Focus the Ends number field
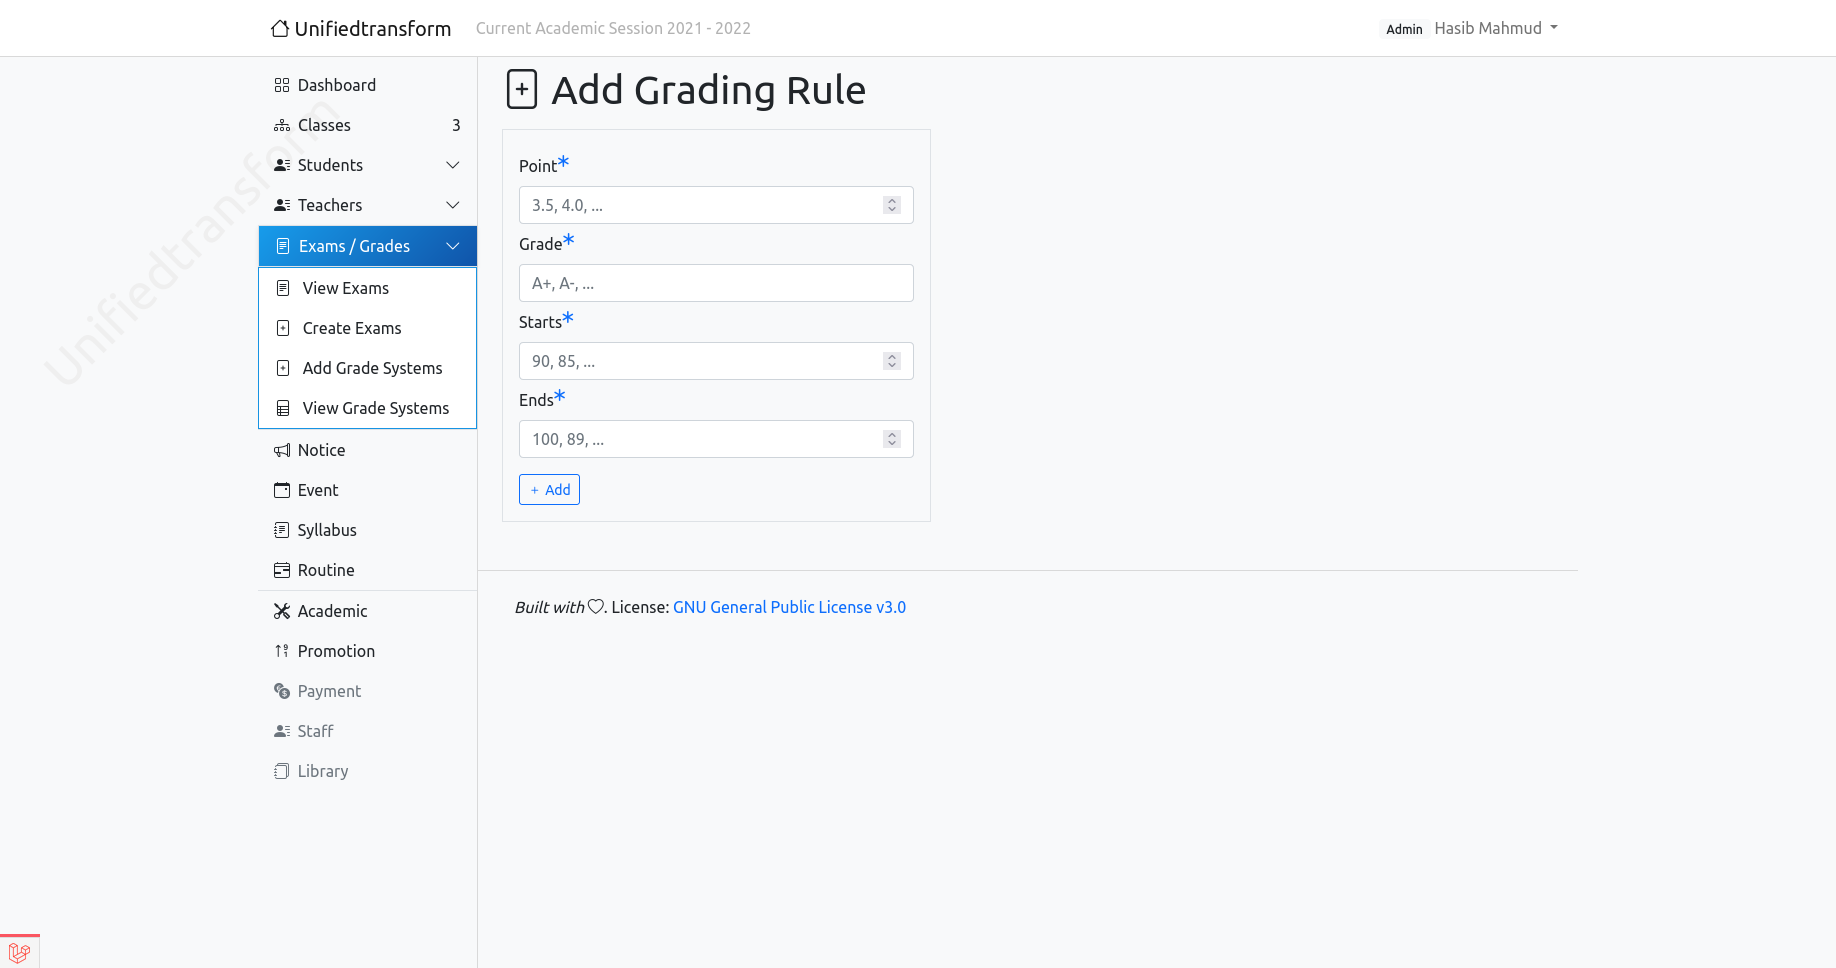 (716, 439)
